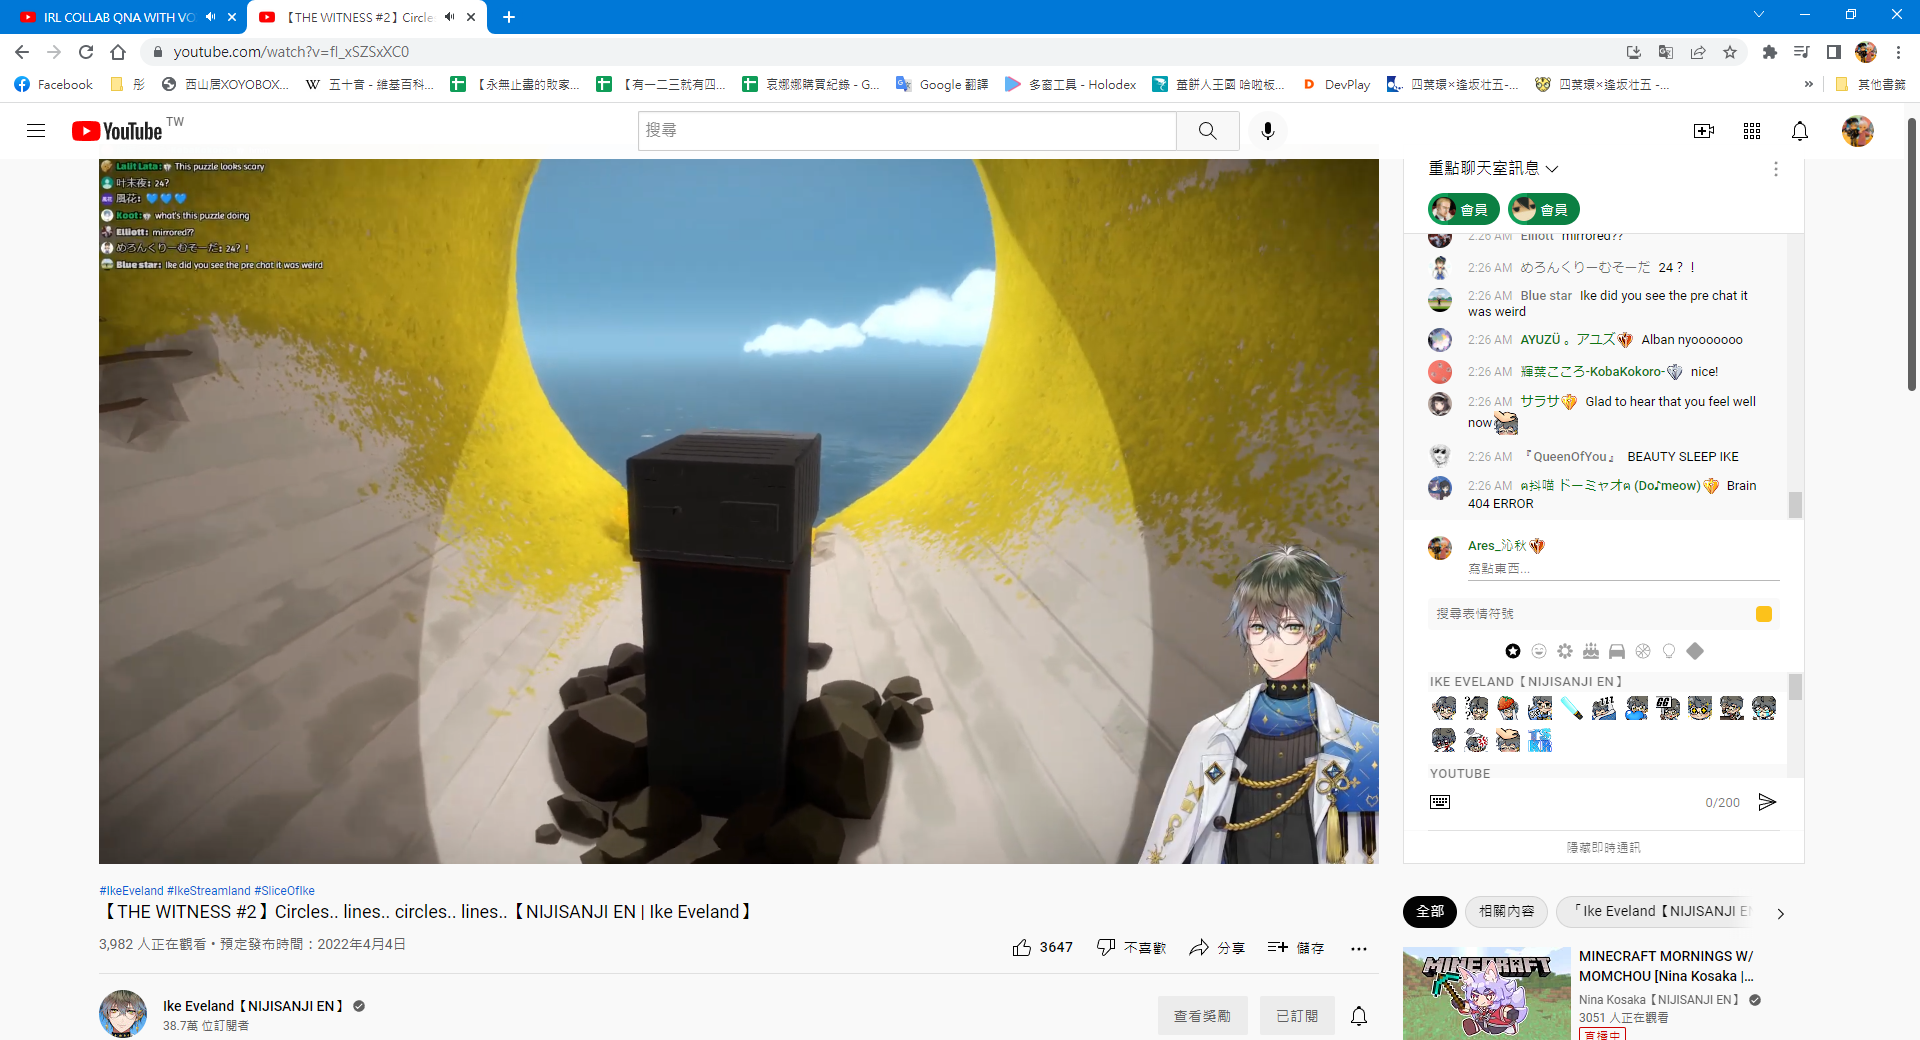The height and width of the screenshot is (1040, 1920).
Task: Toggle the channel notification bell
Action: pyautogui.click(x=1359, y=1016)
